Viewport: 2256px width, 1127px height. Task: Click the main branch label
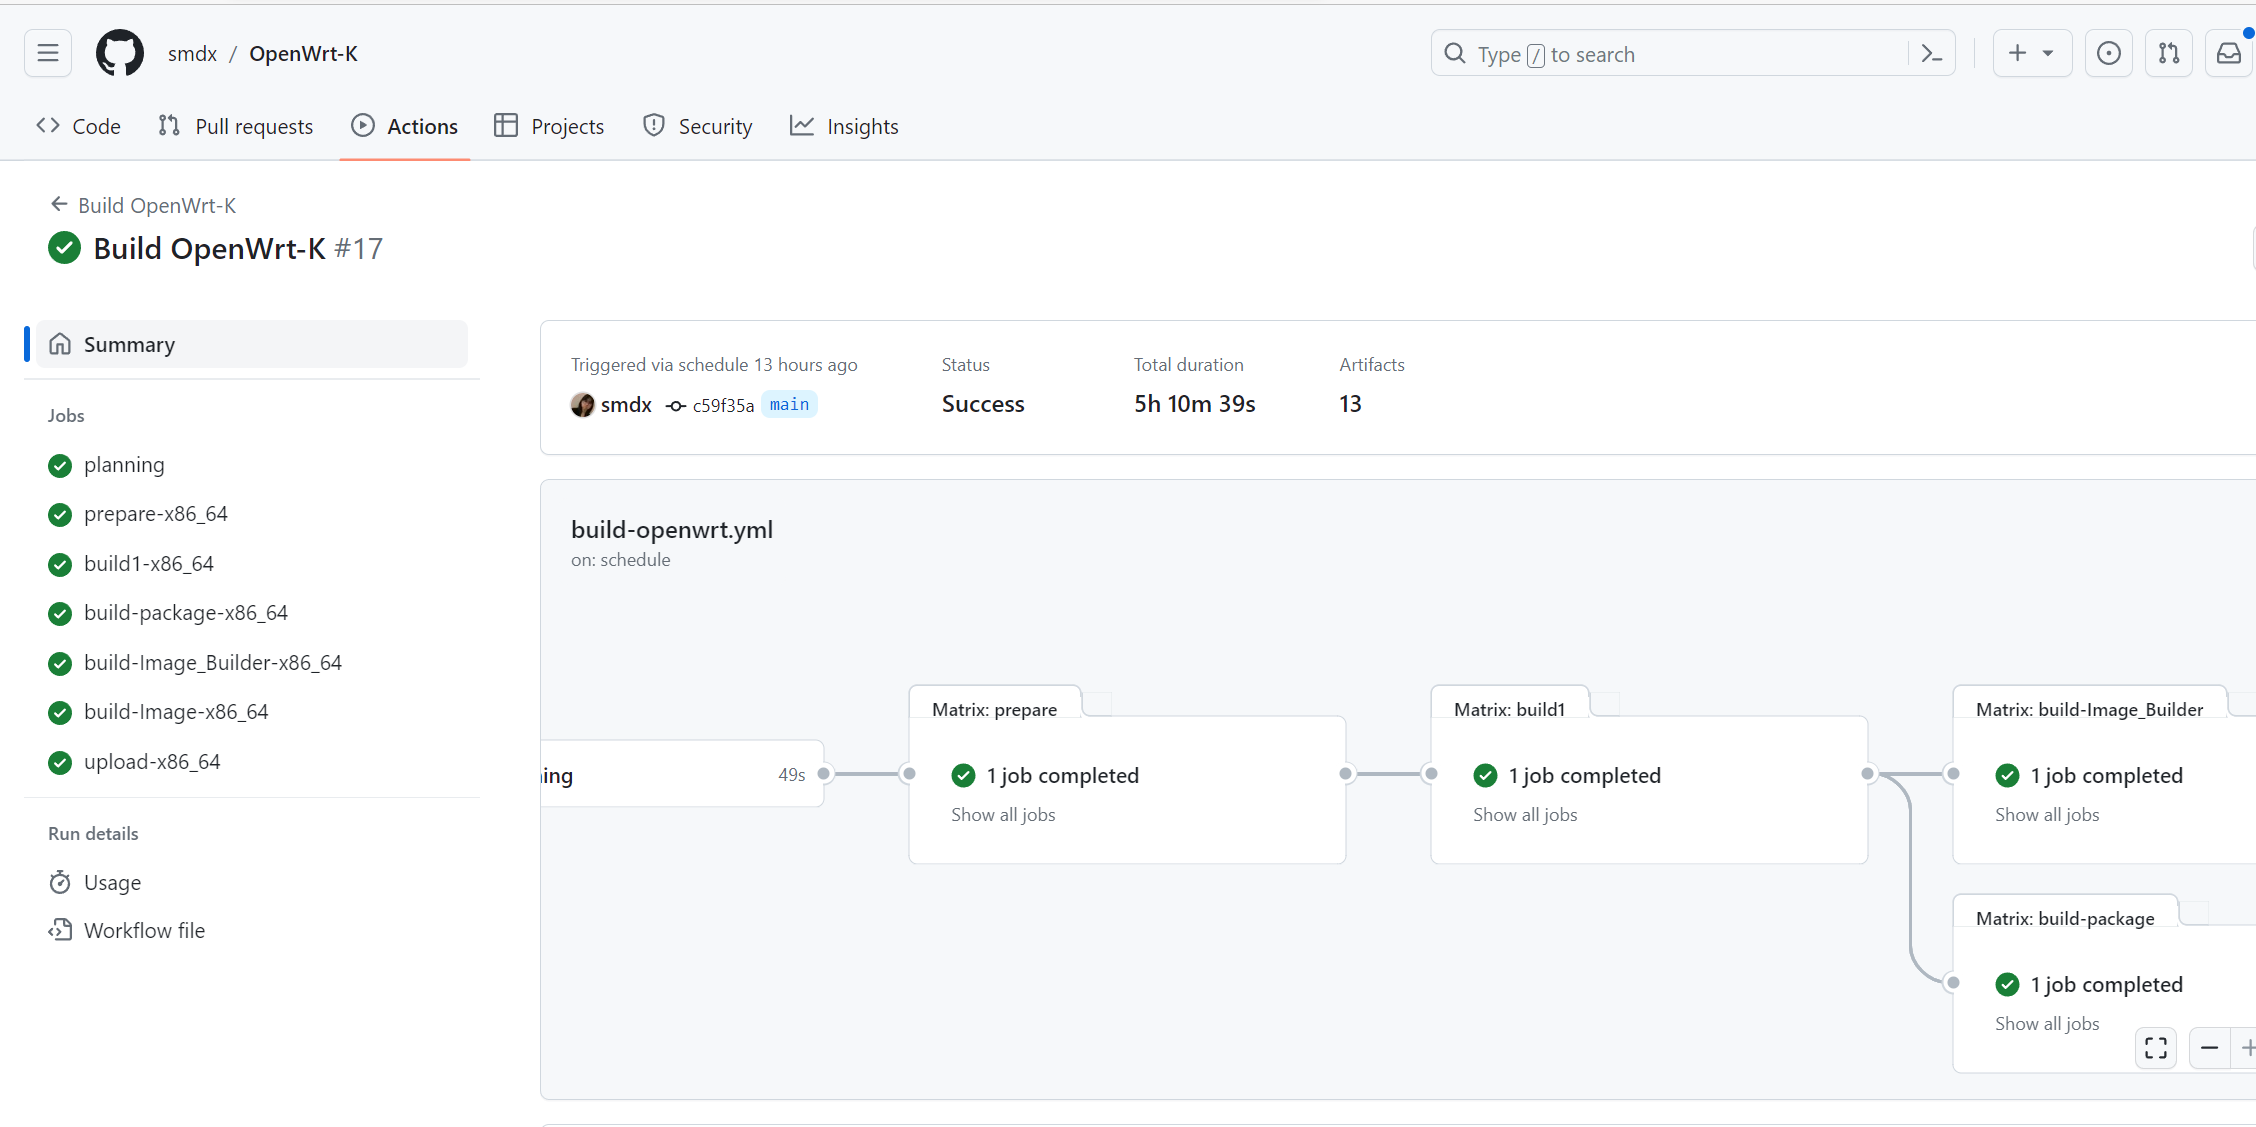pyautogui.click(x=789, y=404)
